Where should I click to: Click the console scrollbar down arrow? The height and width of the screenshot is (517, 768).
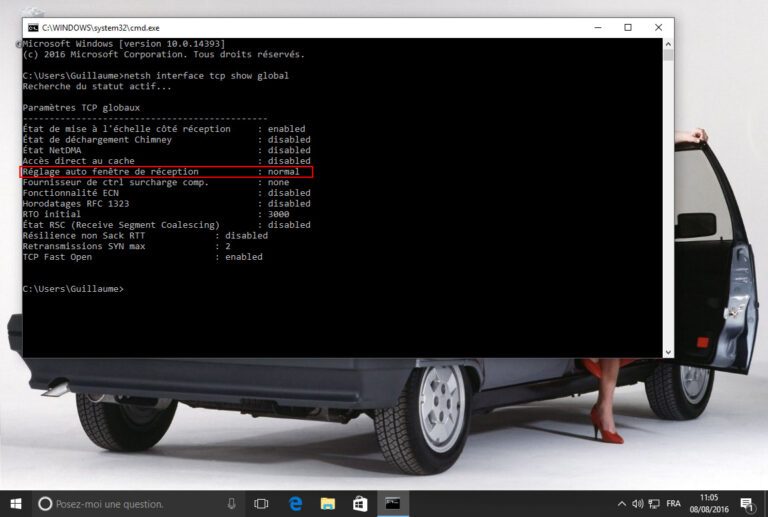668,351
